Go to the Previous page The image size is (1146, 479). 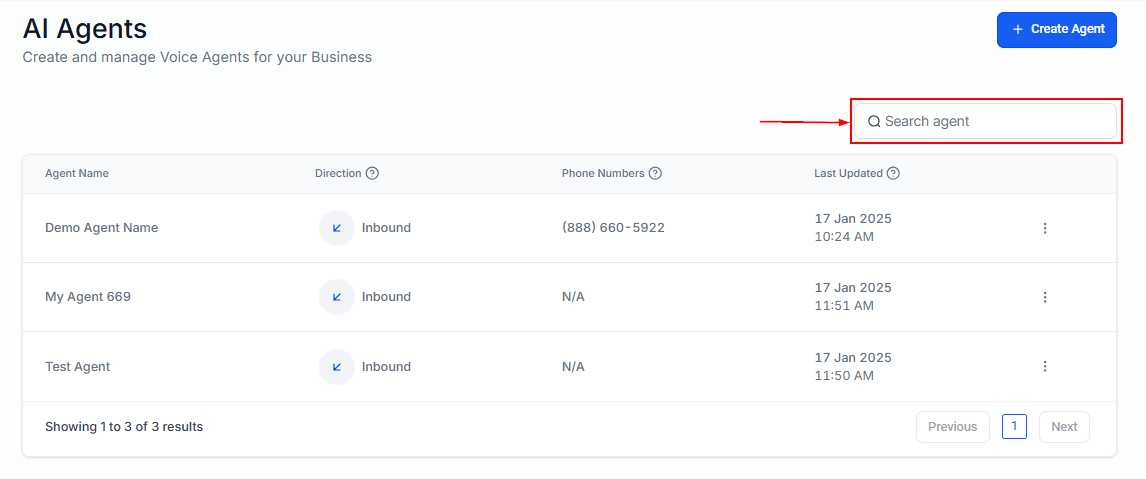(x=952, y=427)
